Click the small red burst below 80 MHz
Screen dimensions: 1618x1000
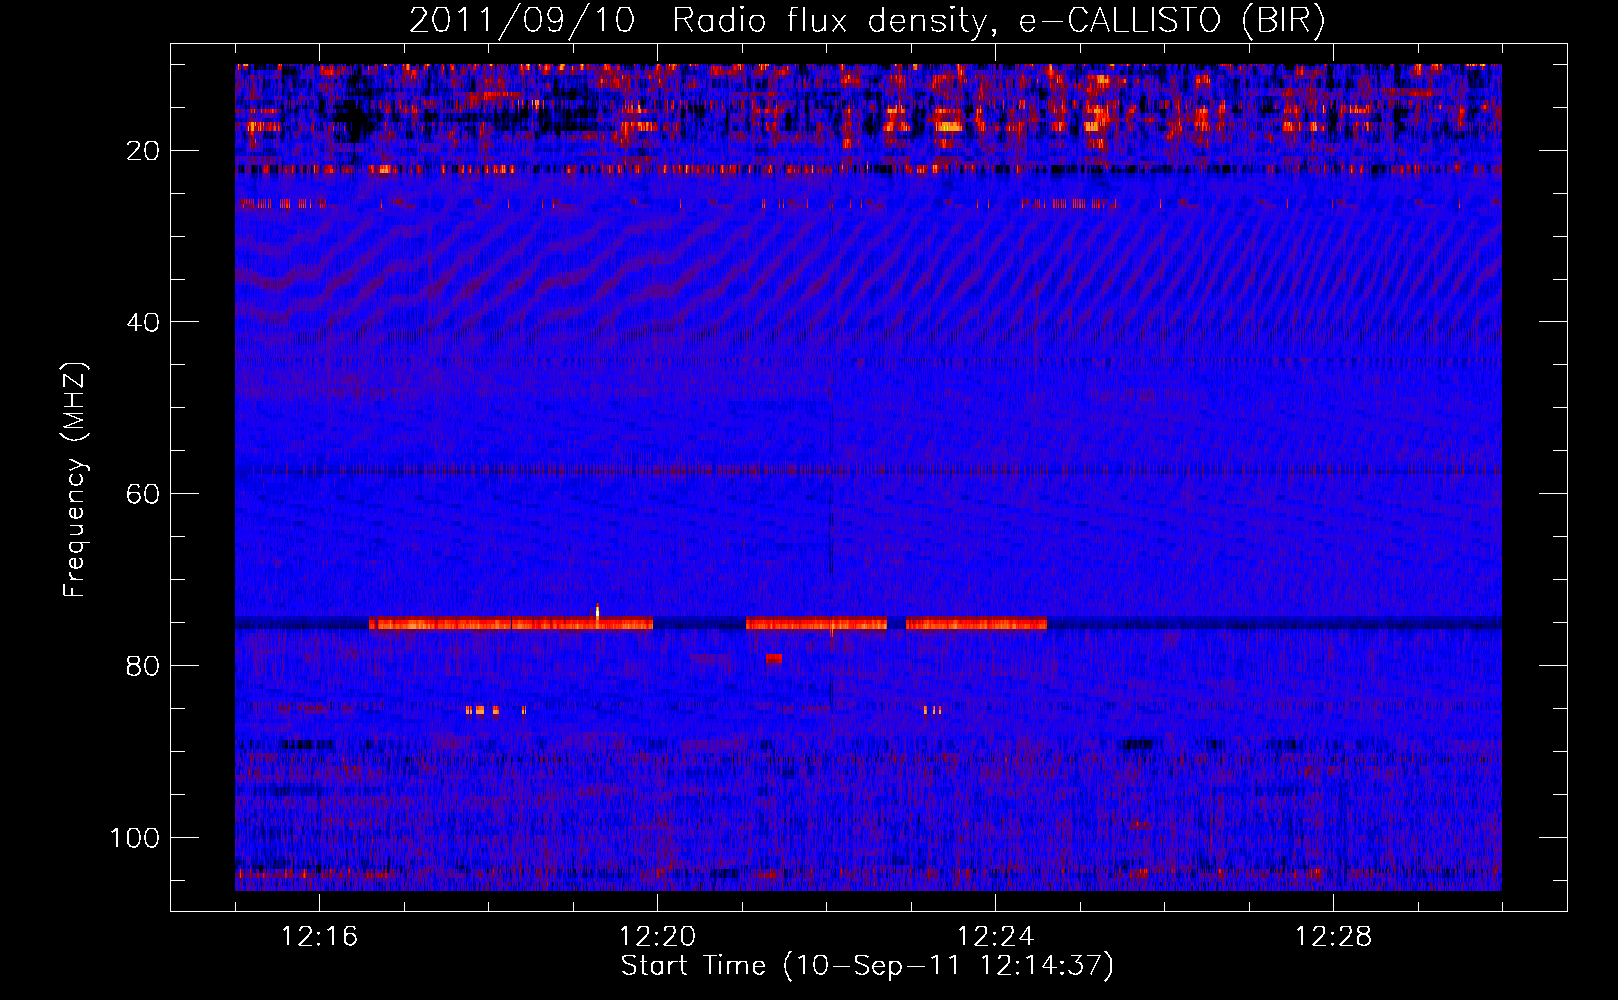pyautogui.click(x=773, y=659)
